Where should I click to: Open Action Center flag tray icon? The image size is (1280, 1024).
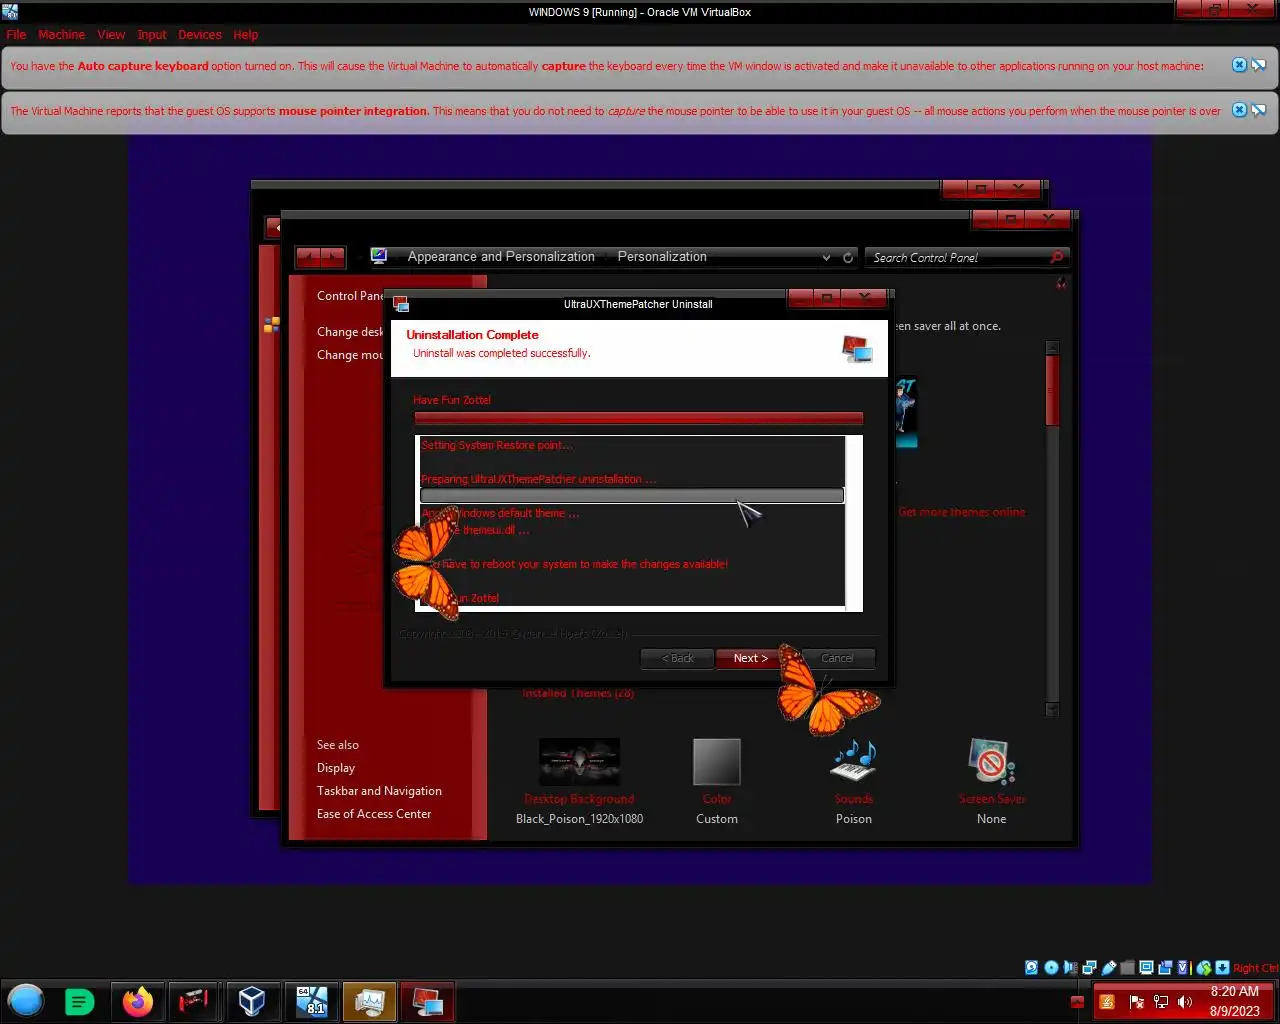click(x=1137, y=1001)
